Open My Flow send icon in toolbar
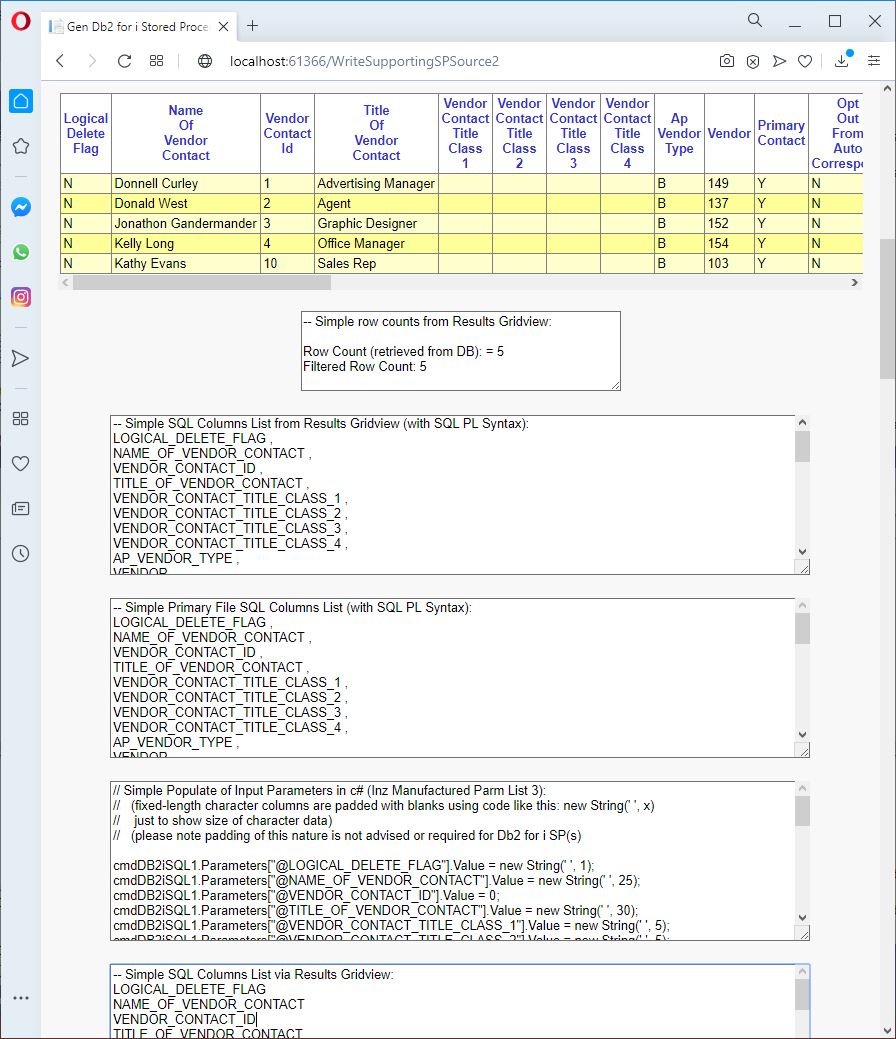Image resolution: width=896 pixels, height=1039 pixels. (x=779, y=61)
